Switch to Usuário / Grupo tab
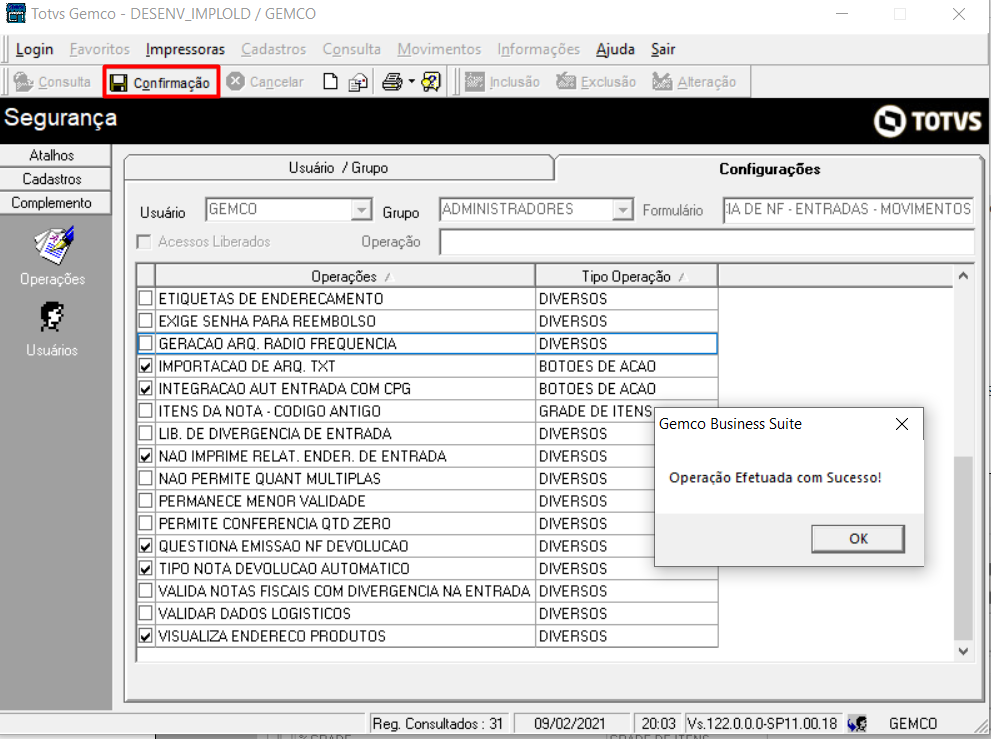This screenshot has height=739, width=991. (x=339, y=168)
